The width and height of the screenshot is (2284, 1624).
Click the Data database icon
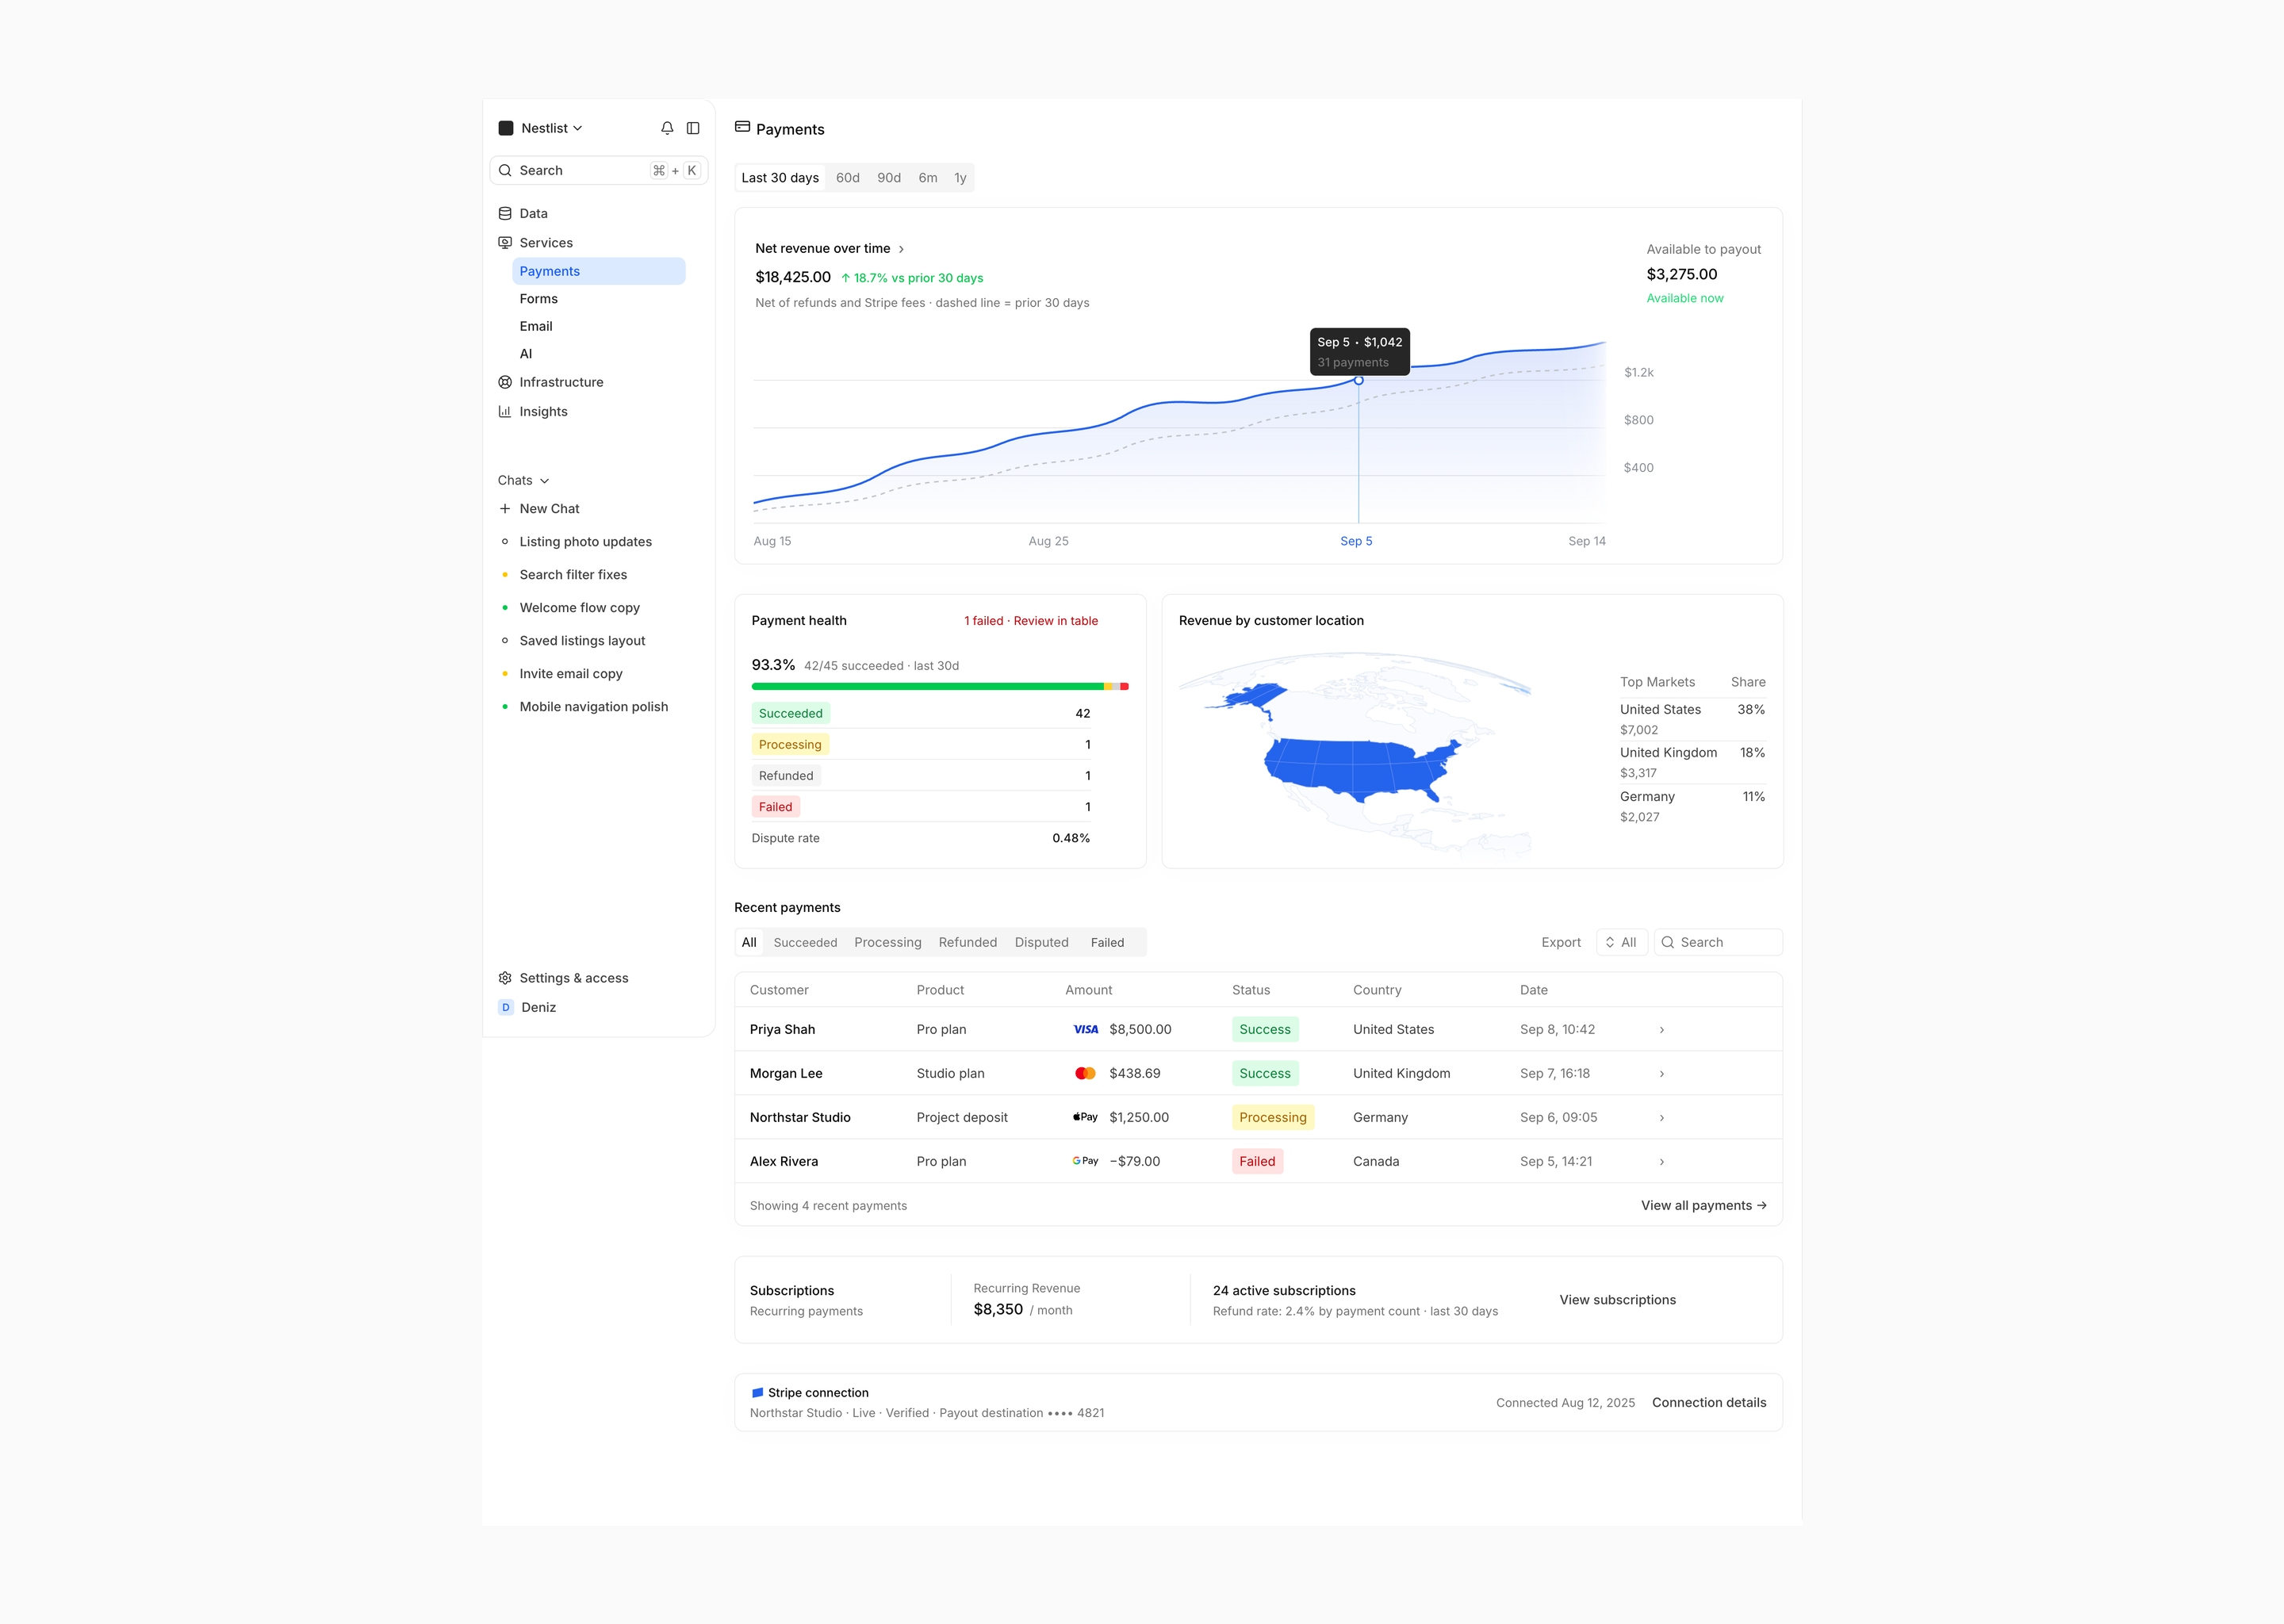[505, 213]
